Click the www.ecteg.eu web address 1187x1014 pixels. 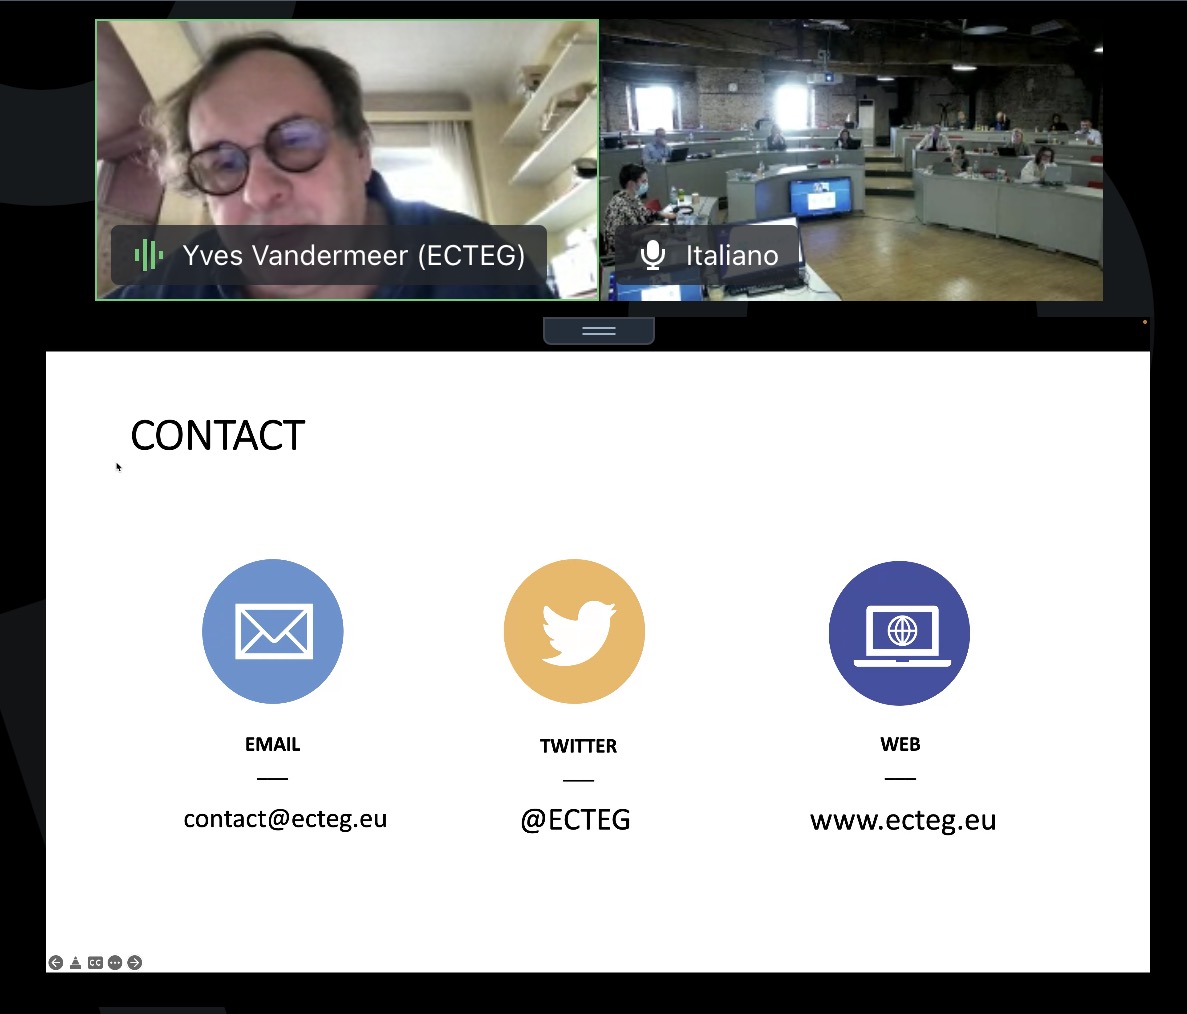(903, 821)
